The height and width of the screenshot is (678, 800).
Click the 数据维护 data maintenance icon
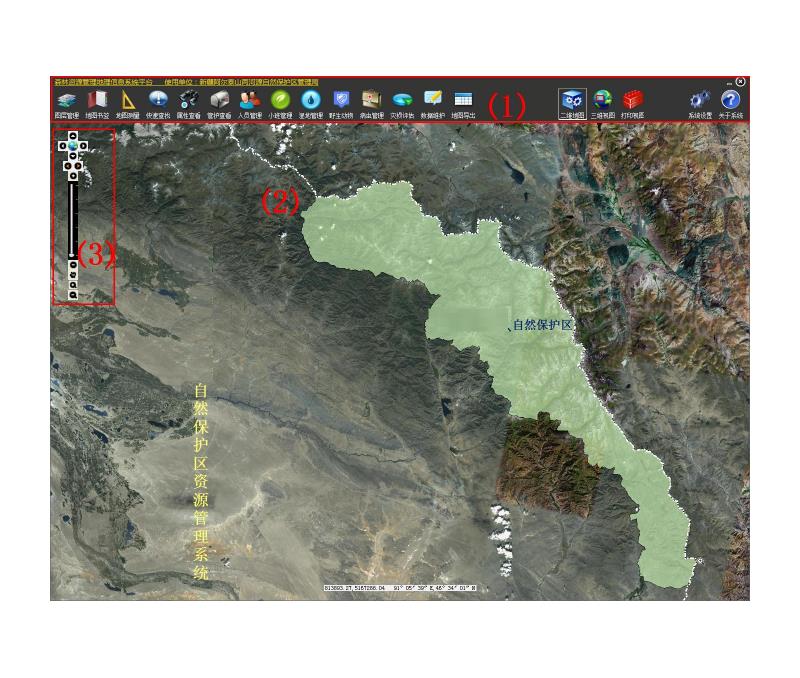click(432, 100)
